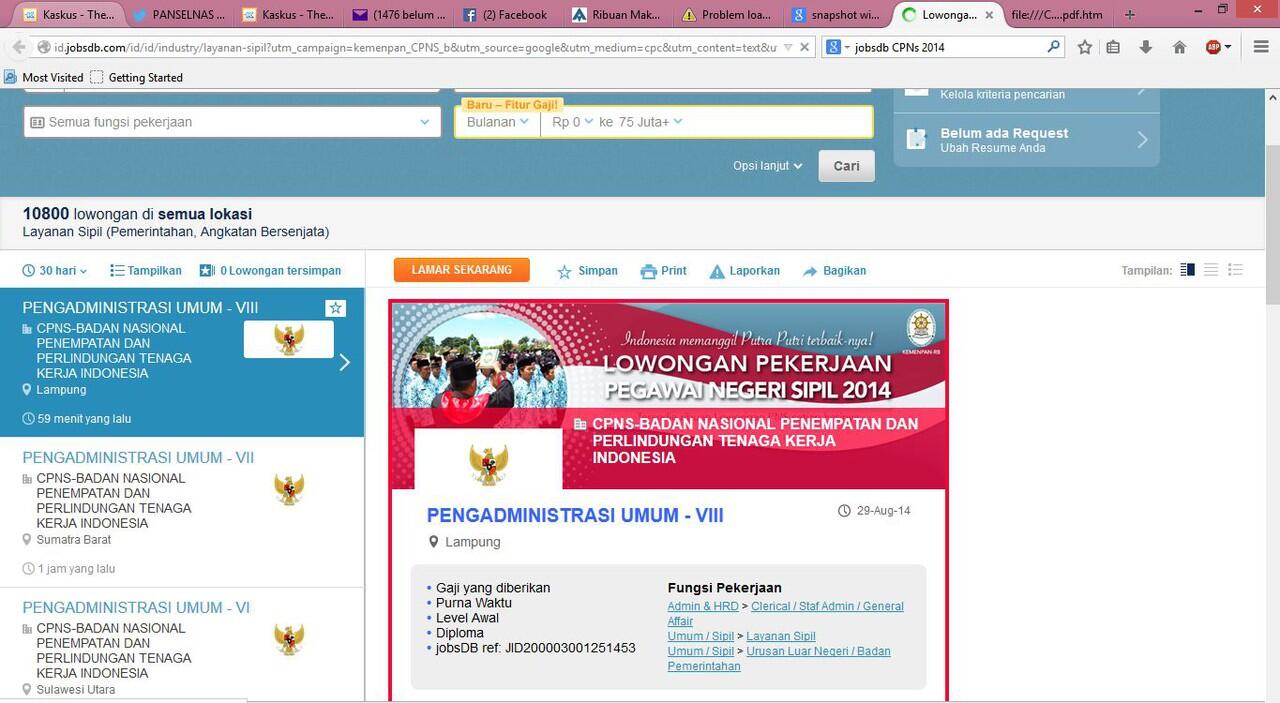Viewport: 1280px width, 703px height.
Task: Share the job via Bagikan
Action: 834,271
